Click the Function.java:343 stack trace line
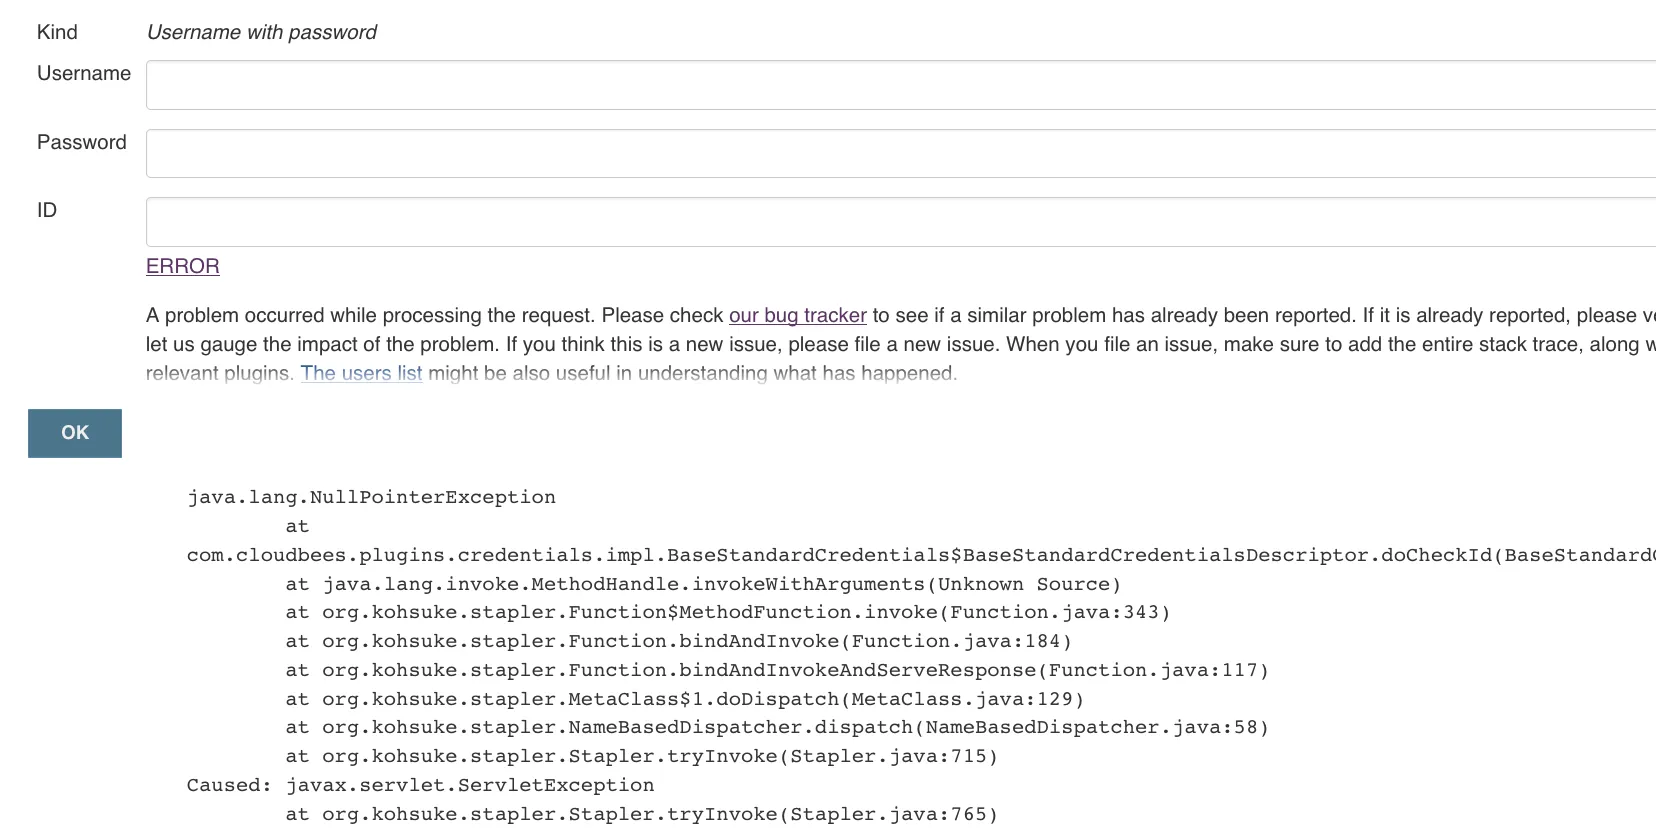The image size is (1656, 834). [x=727, y=612]
